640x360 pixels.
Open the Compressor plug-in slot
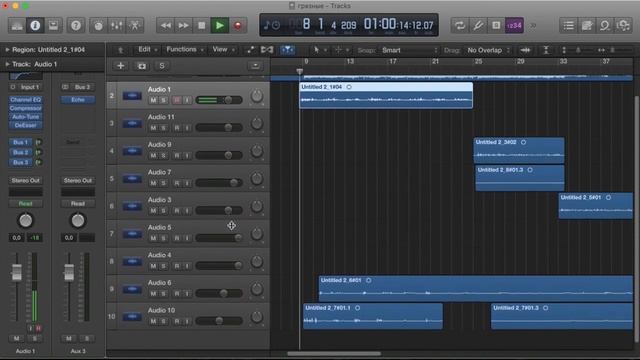[25, 108]
